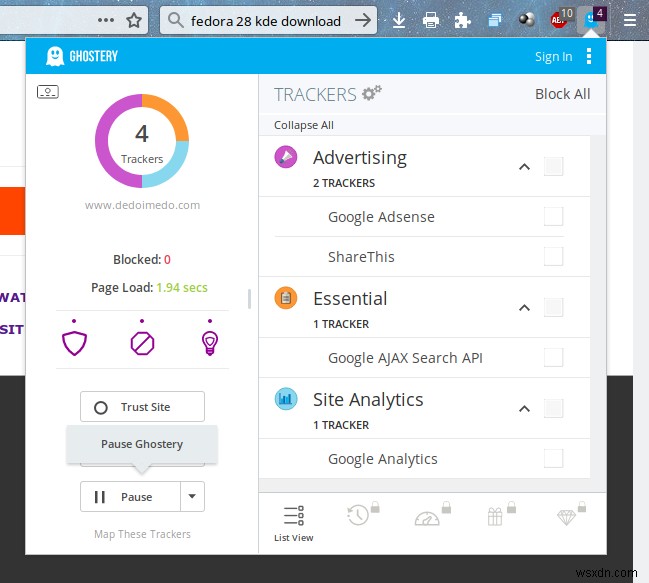Click Collapse All link

tap(304, 125)
